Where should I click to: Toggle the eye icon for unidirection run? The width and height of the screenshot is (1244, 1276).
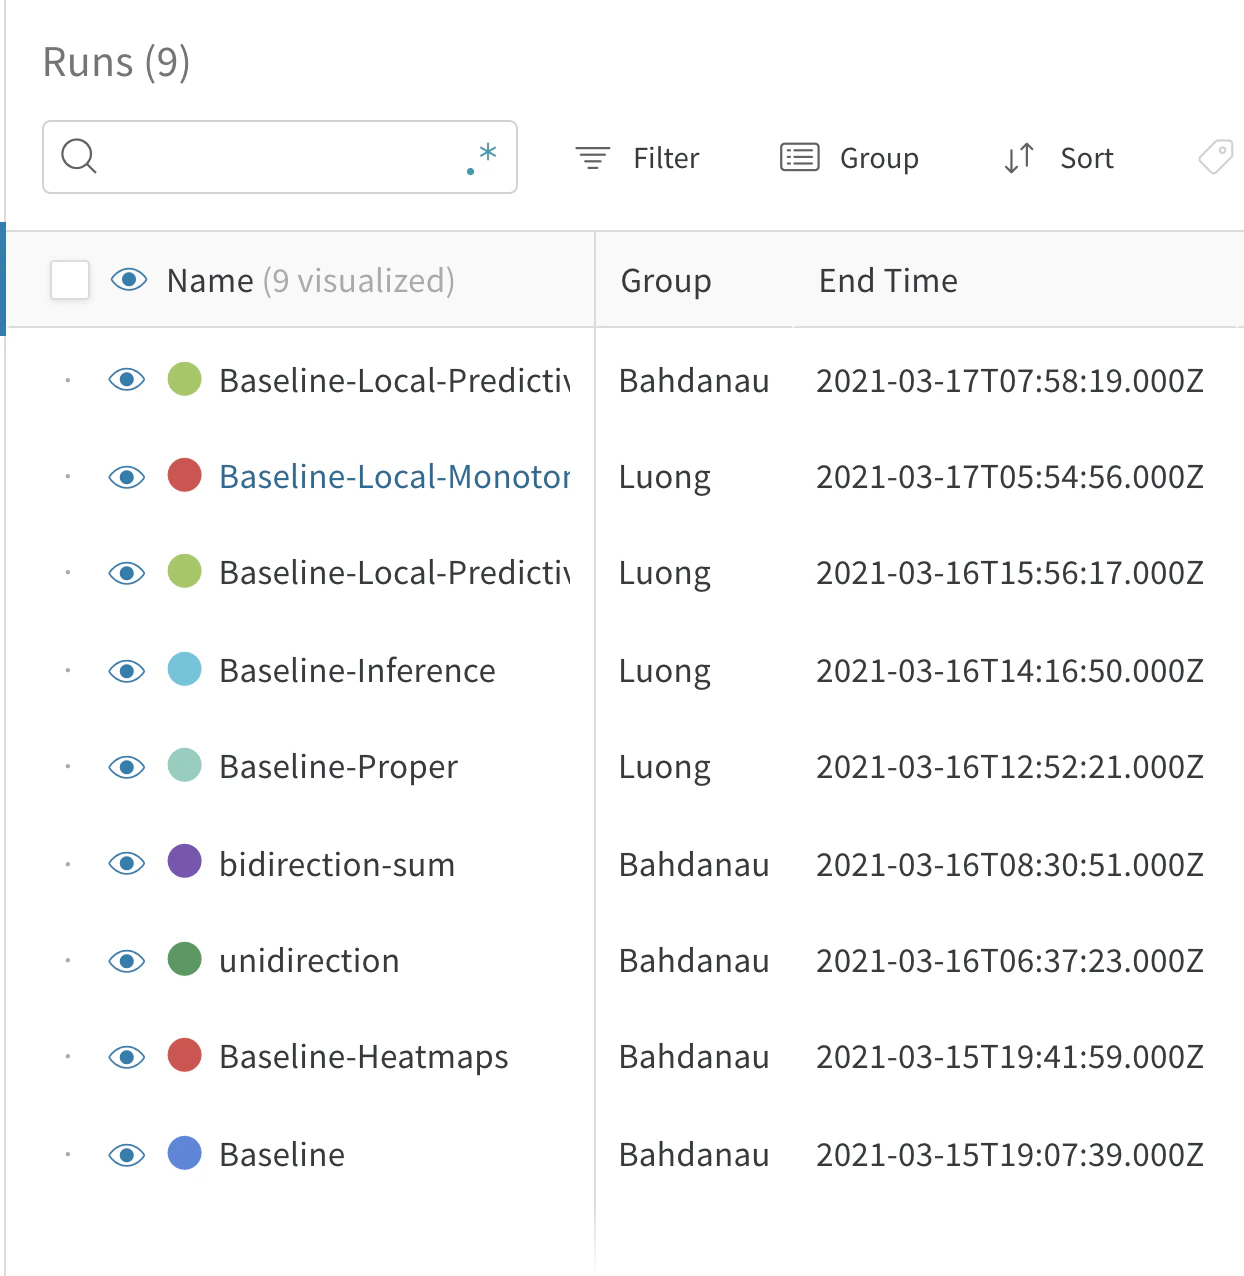127,961
